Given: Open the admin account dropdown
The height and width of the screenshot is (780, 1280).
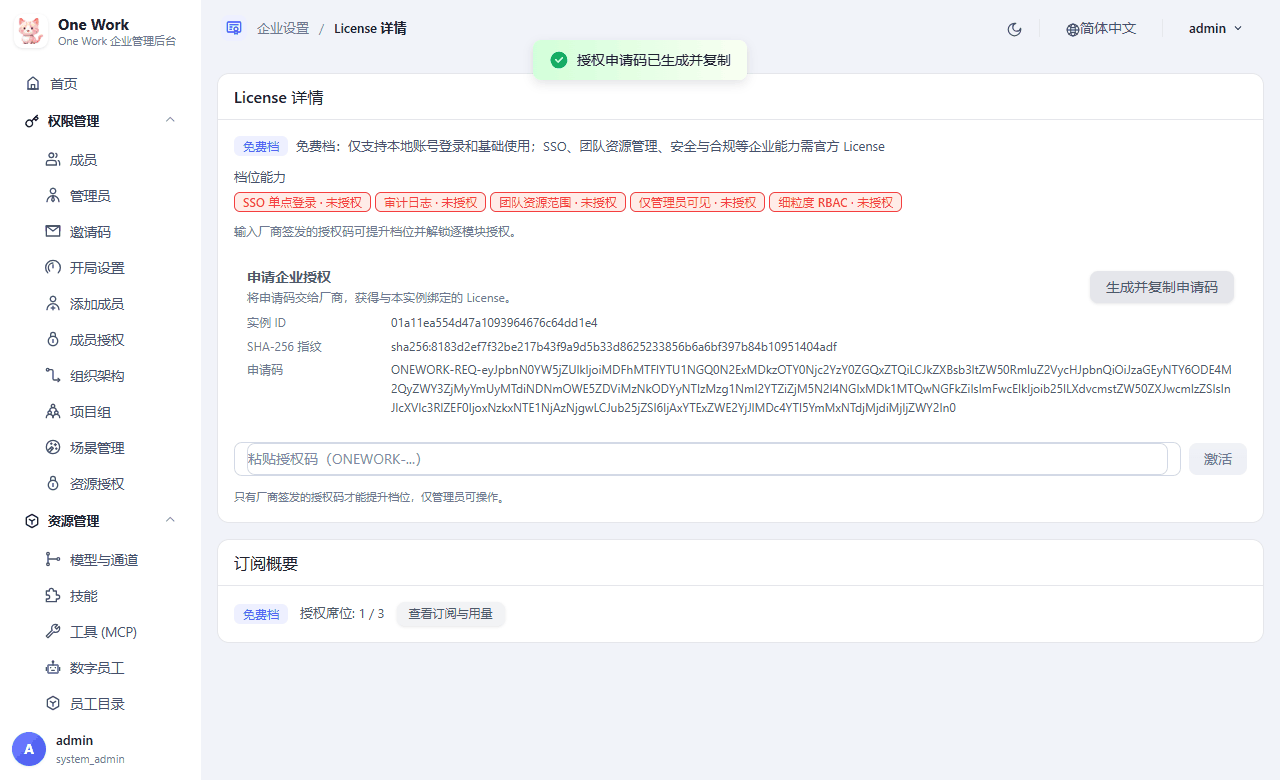Looking at the screenshot, I should pos(1215,29).
